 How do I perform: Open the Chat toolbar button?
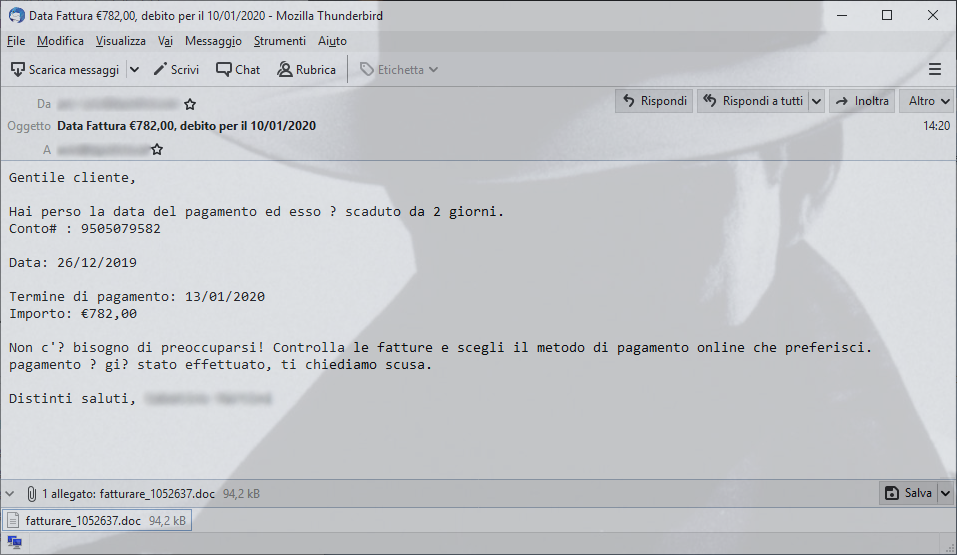[238, 70]
